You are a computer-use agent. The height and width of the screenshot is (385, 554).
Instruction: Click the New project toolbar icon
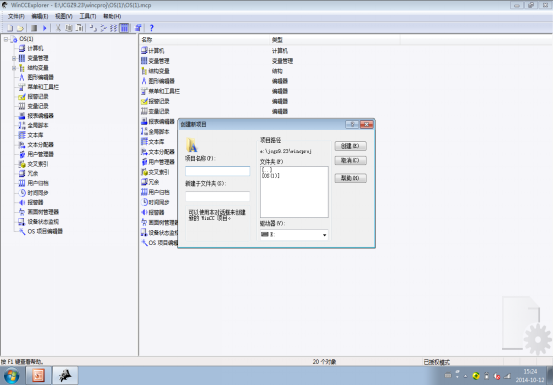[10, 28]
